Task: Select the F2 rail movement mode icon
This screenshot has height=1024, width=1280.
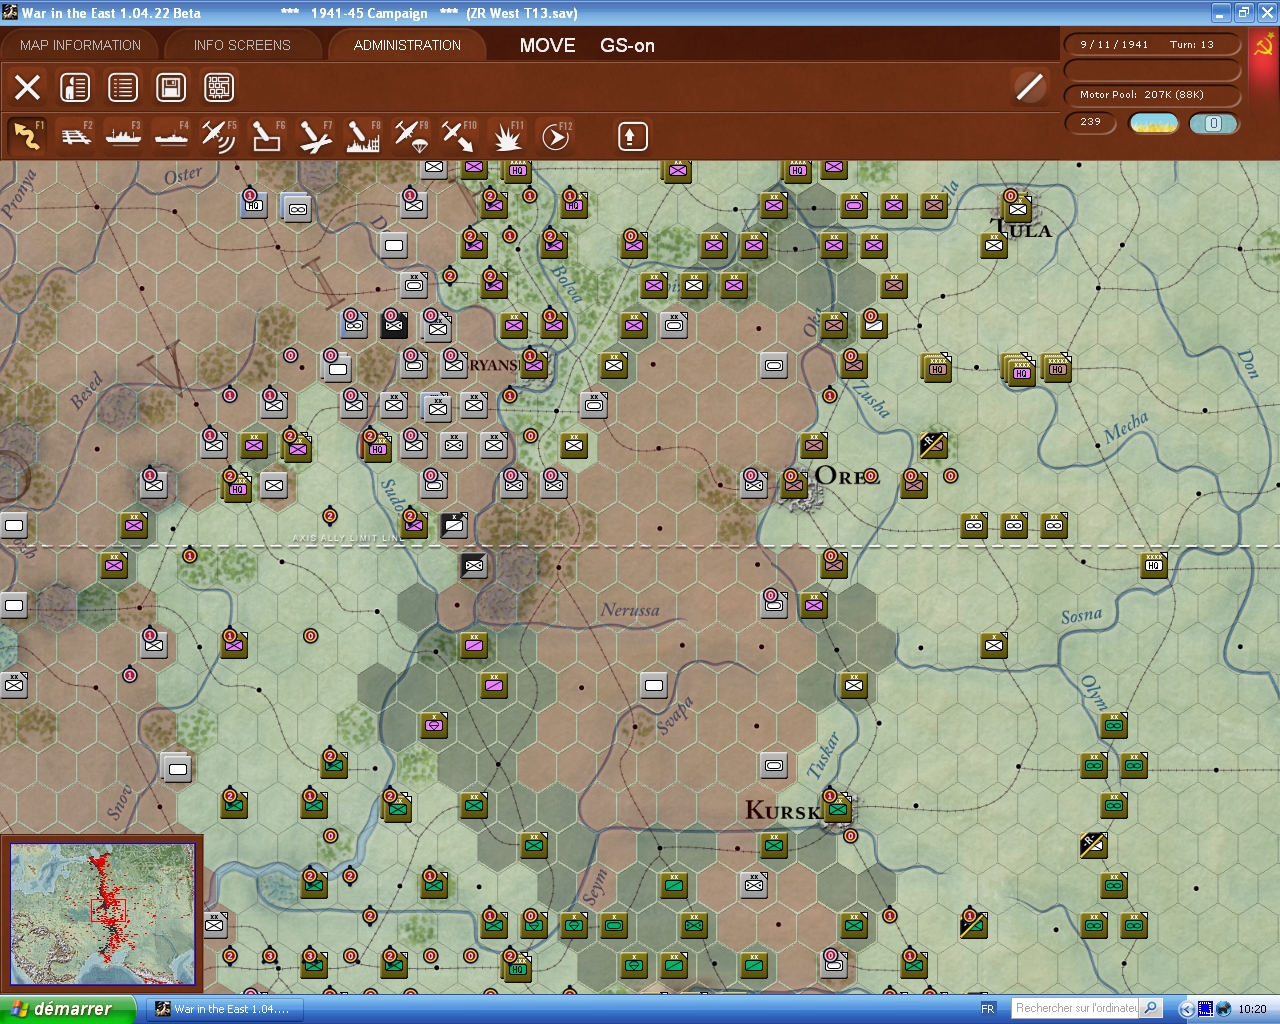Action: tap(76, 136)
